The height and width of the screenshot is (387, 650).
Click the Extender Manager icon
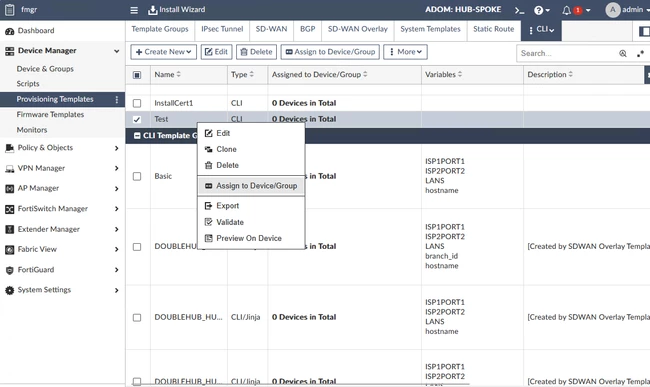tap(9, 229)
